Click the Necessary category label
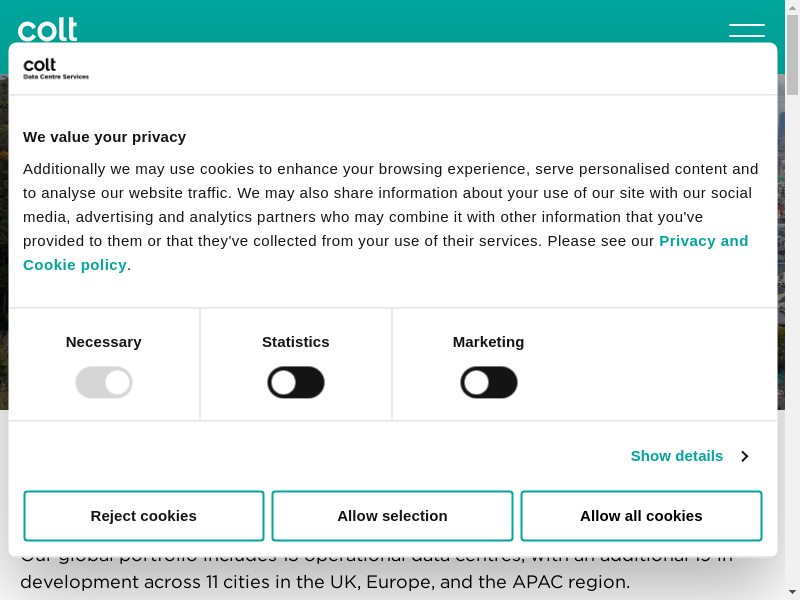Screen dimensions: 800x600 pos(104,342)
